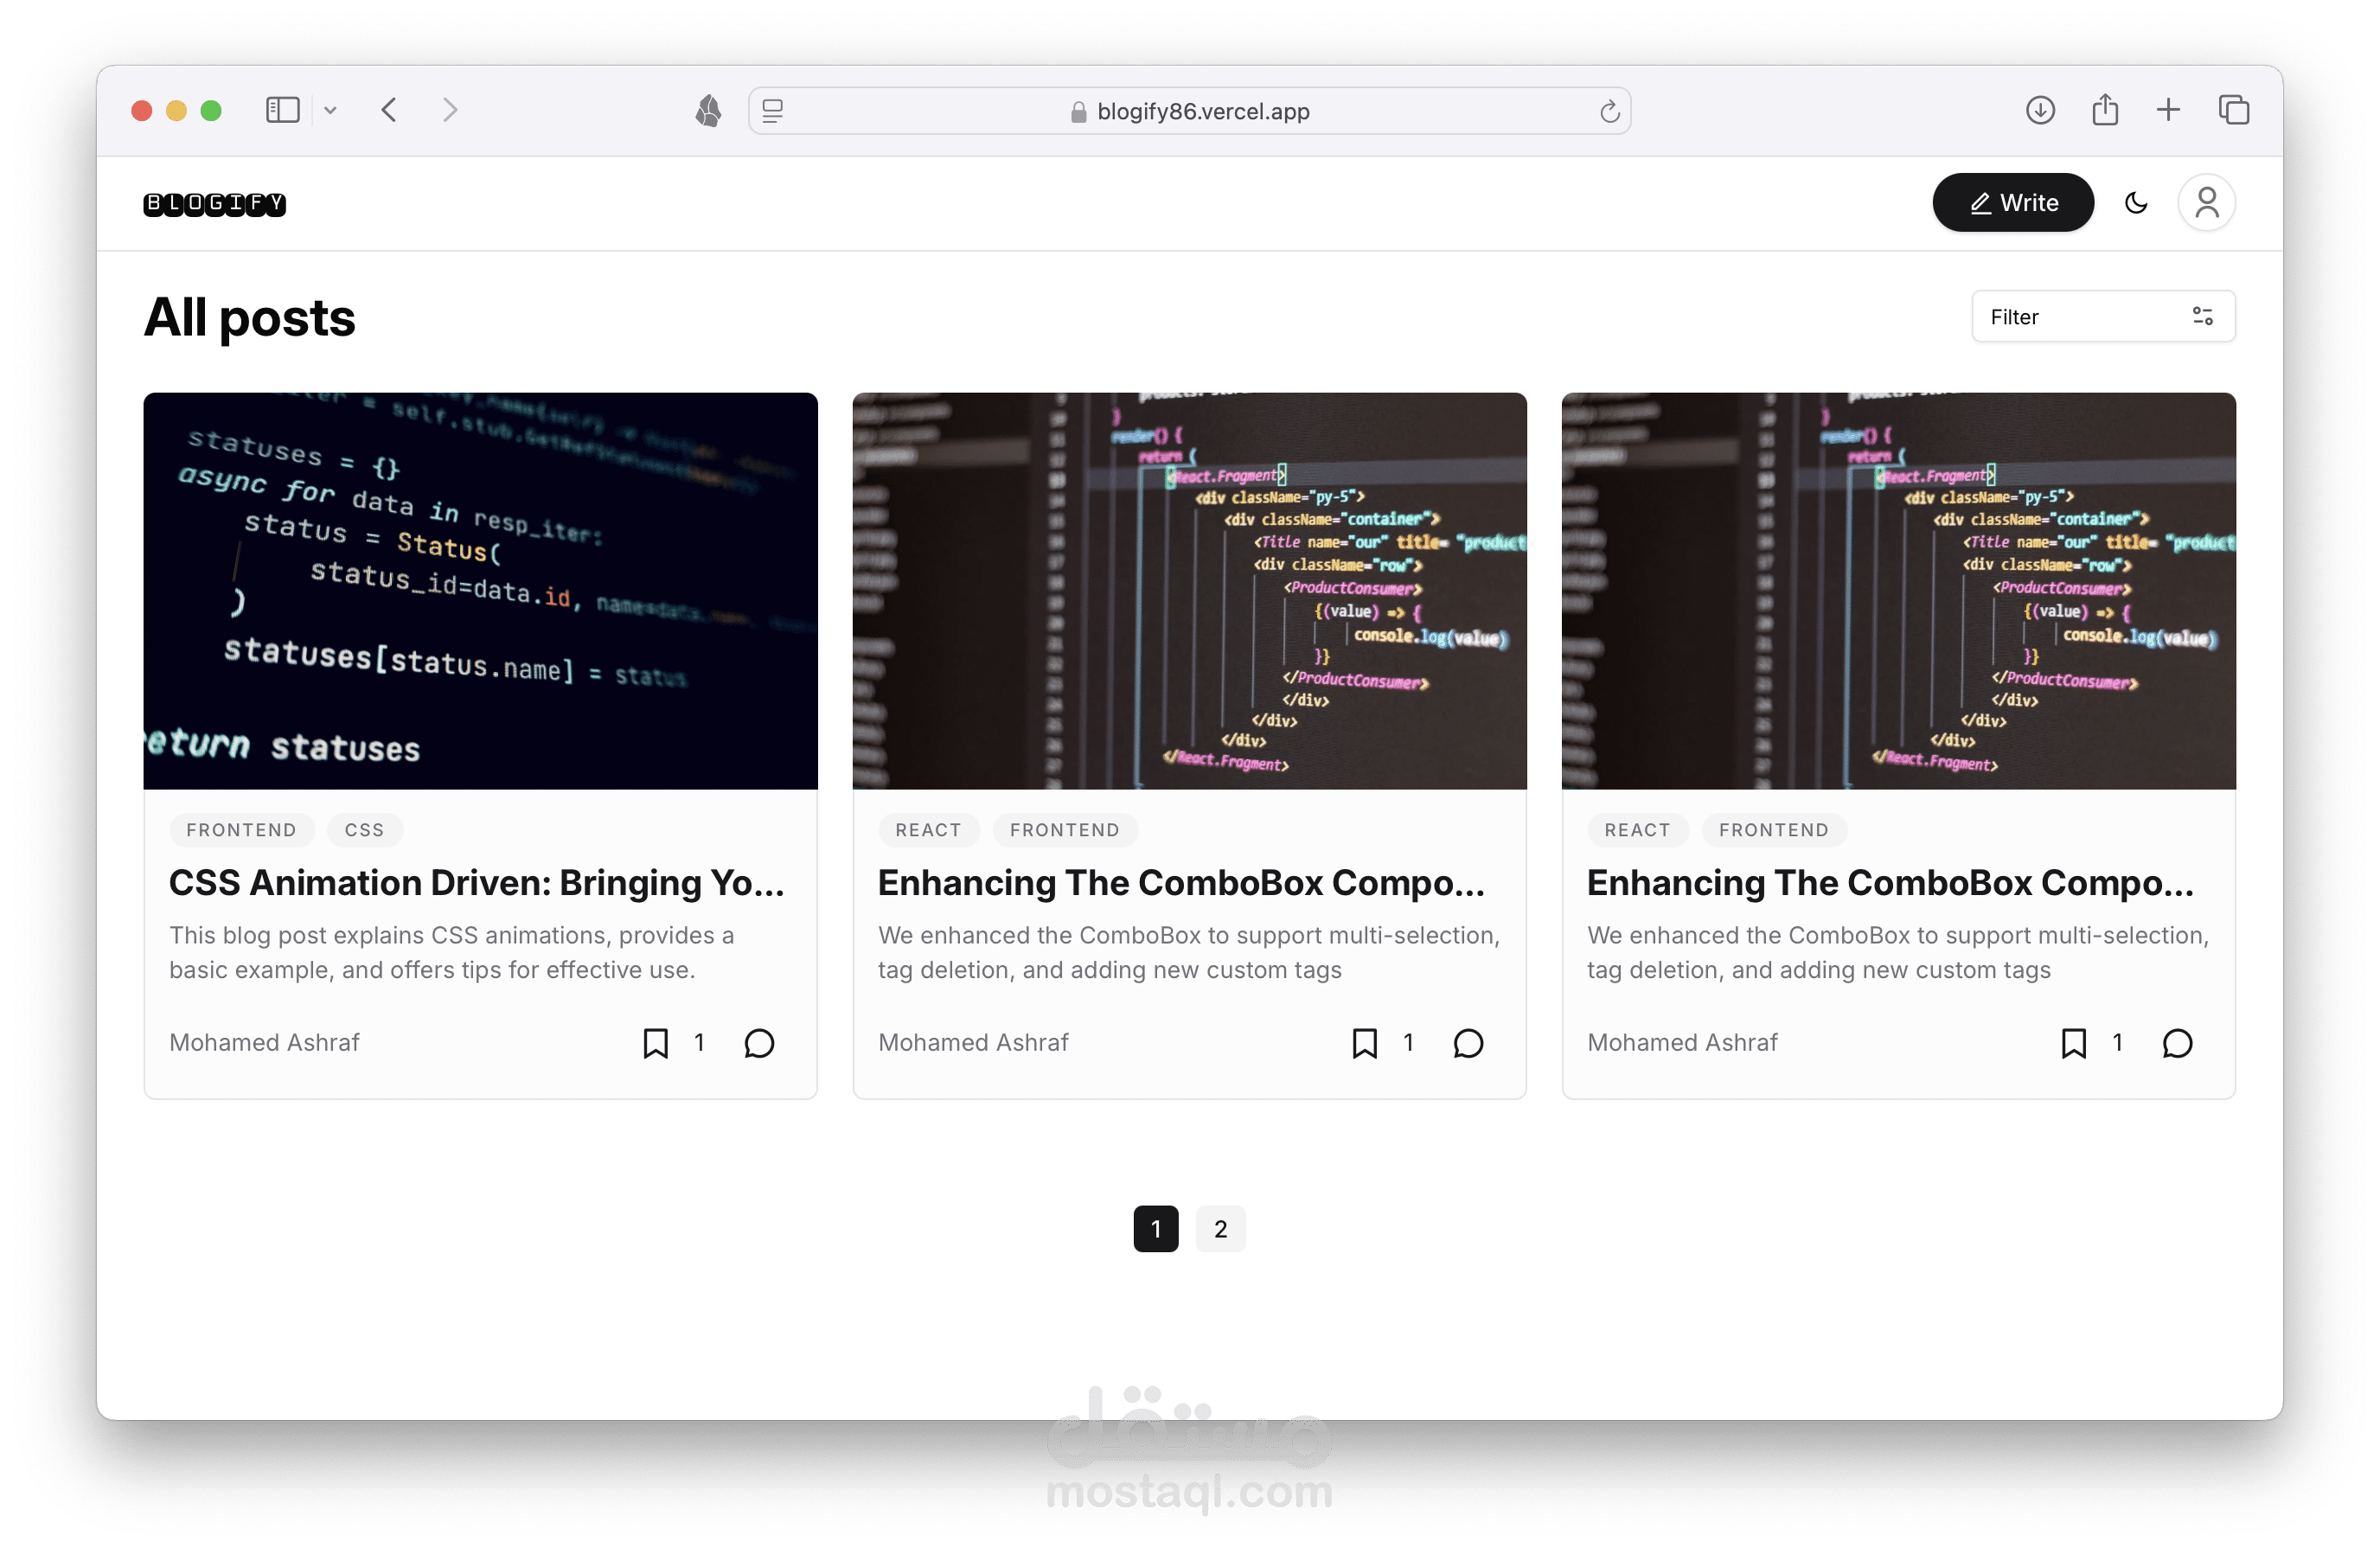2380x1548 pixels.
Task: Open comments on right ComboBox post
Action: pyautogui.click(x=2177, y=1043)
